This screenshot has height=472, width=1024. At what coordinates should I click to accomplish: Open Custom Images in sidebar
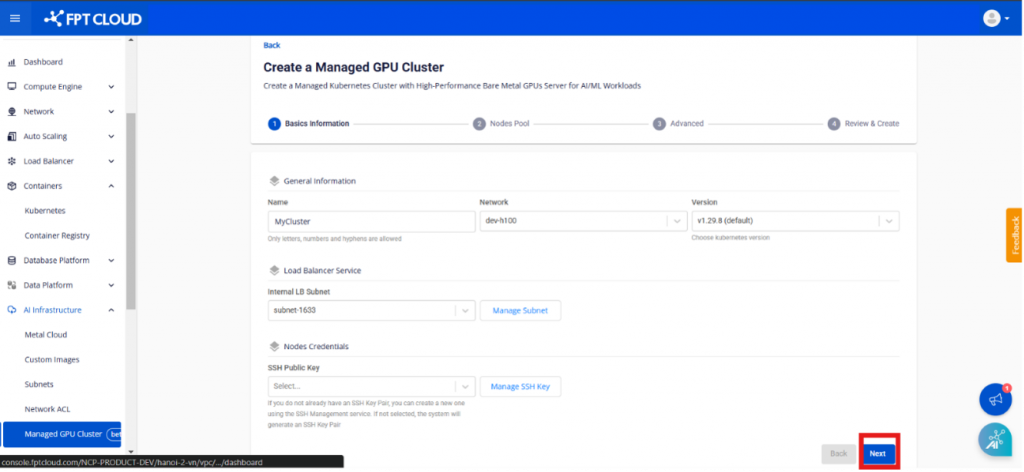coord(52,360)
